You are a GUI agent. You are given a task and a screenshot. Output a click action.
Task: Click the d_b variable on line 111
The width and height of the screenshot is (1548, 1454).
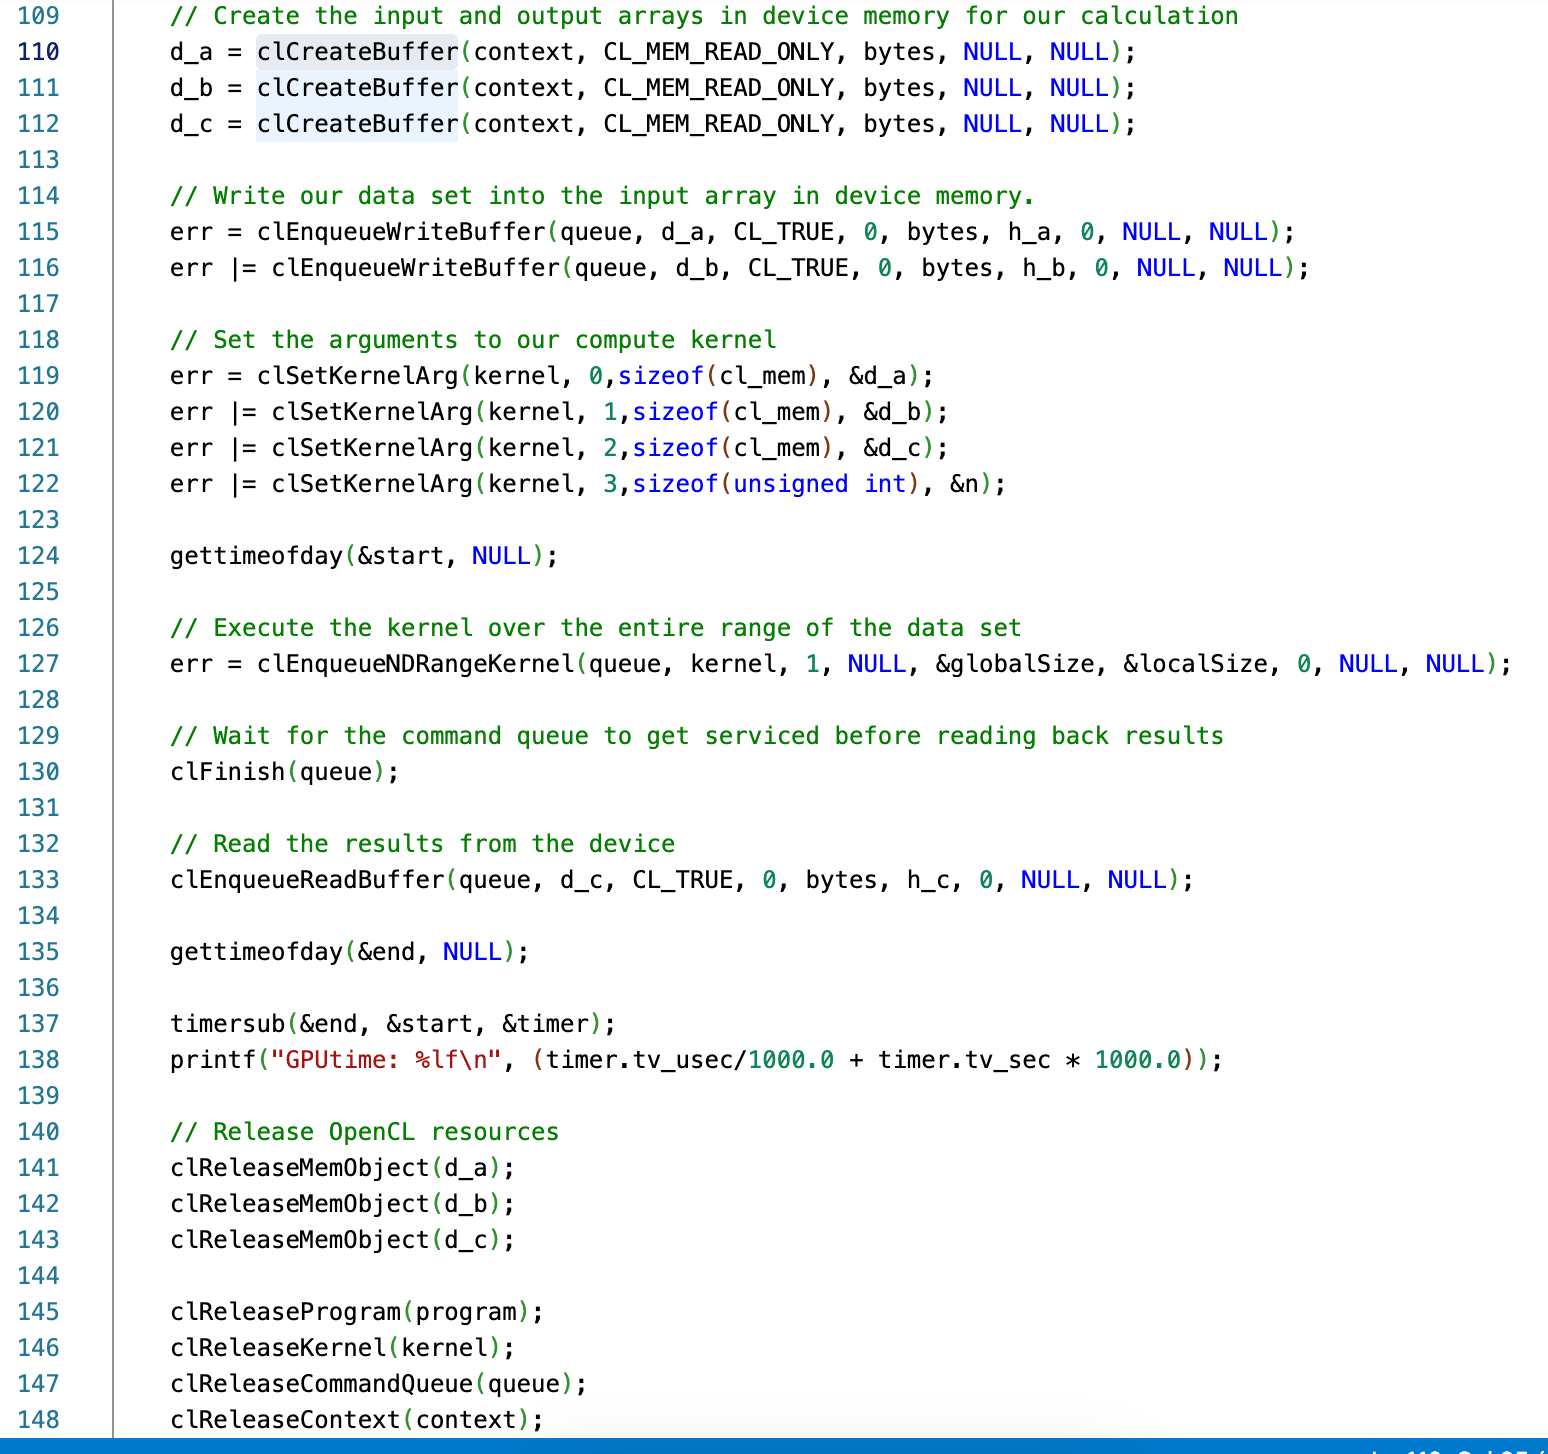point(191,88)
